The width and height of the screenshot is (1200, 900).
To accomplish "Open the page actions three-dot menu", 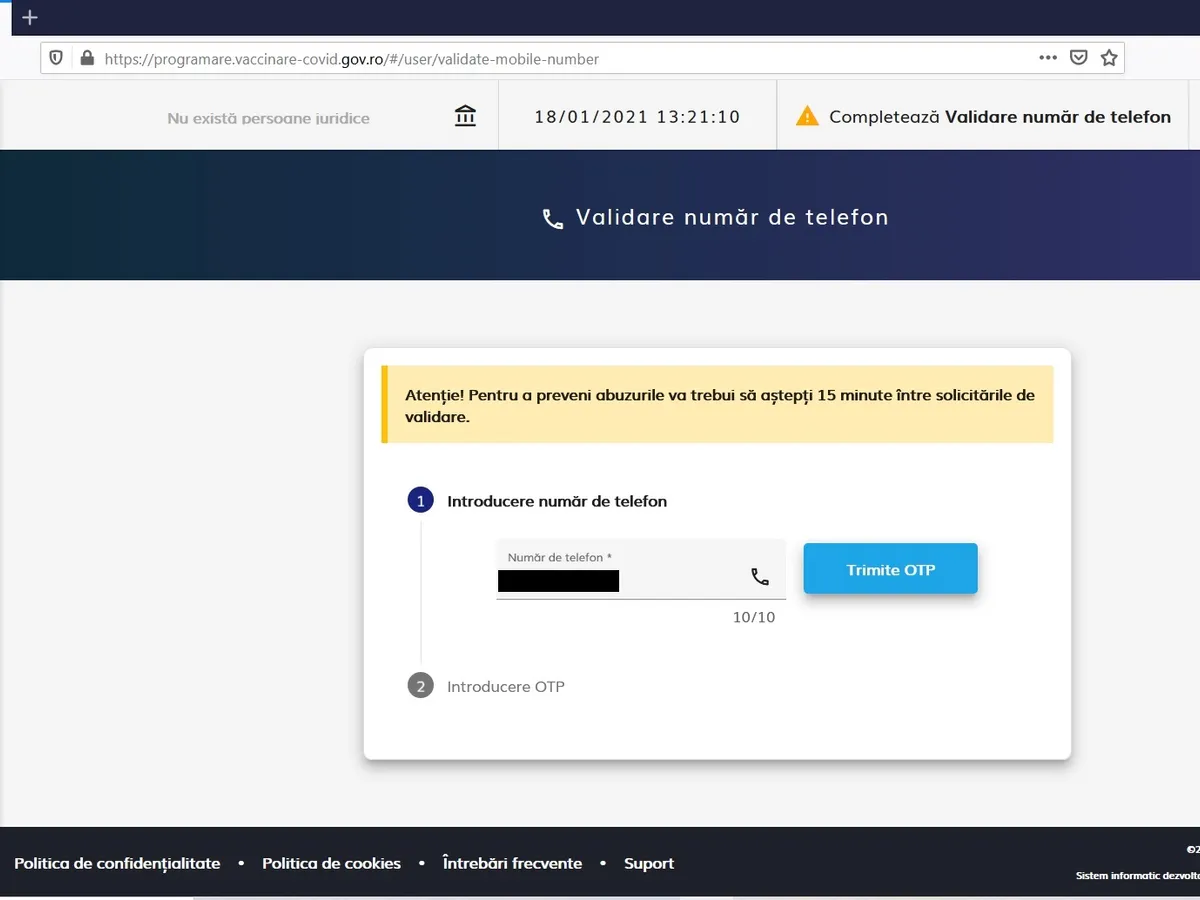I will tap(1047, 58).
